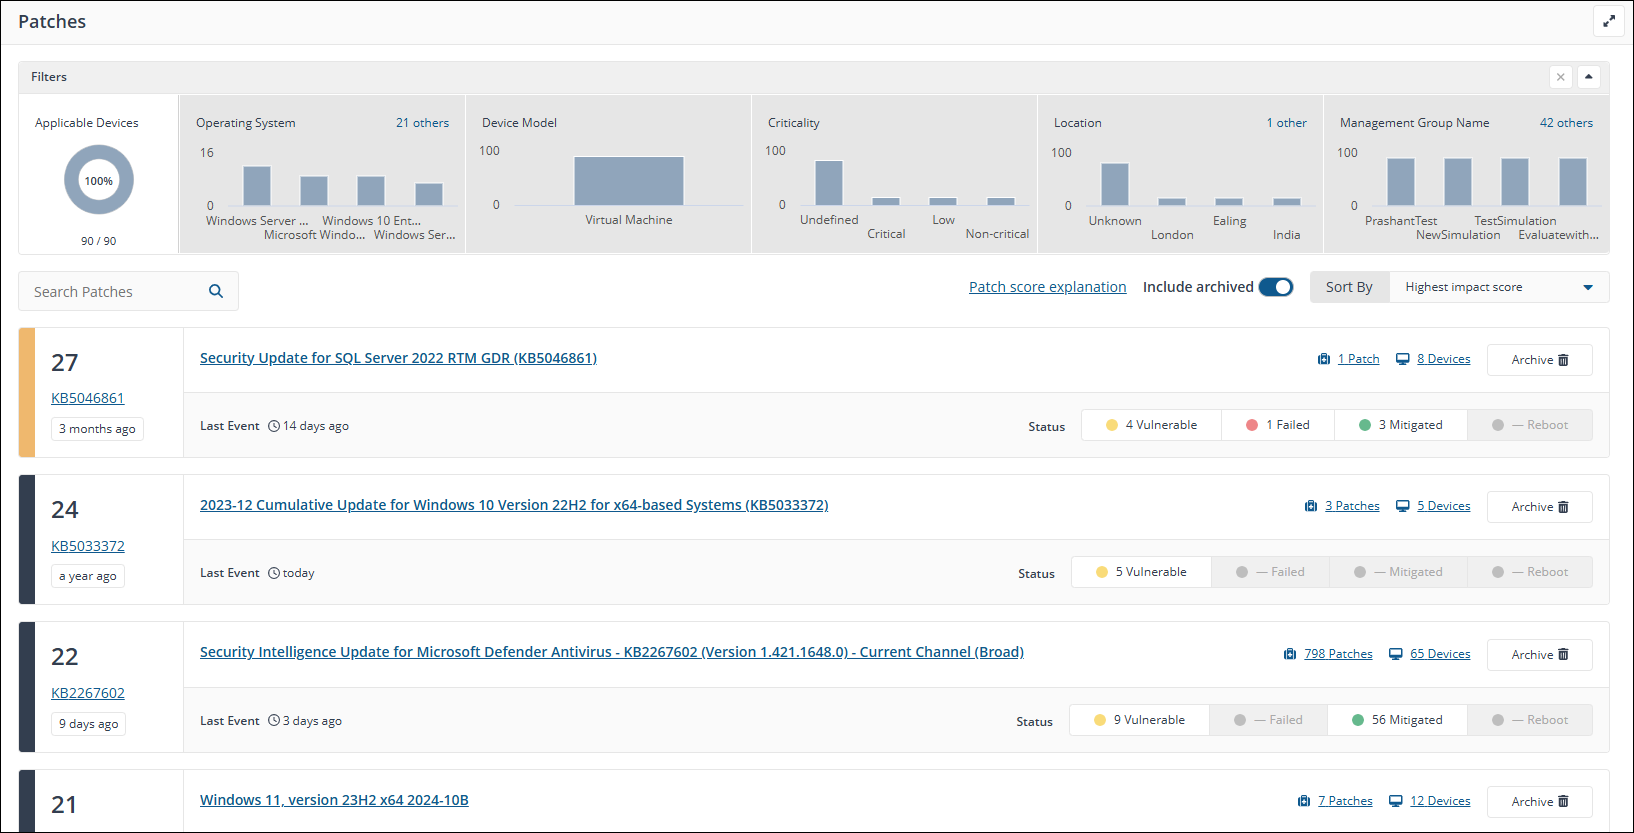Click the patch icon beside 1 Patch
1634x833 pixels.
click(1324, 359)
